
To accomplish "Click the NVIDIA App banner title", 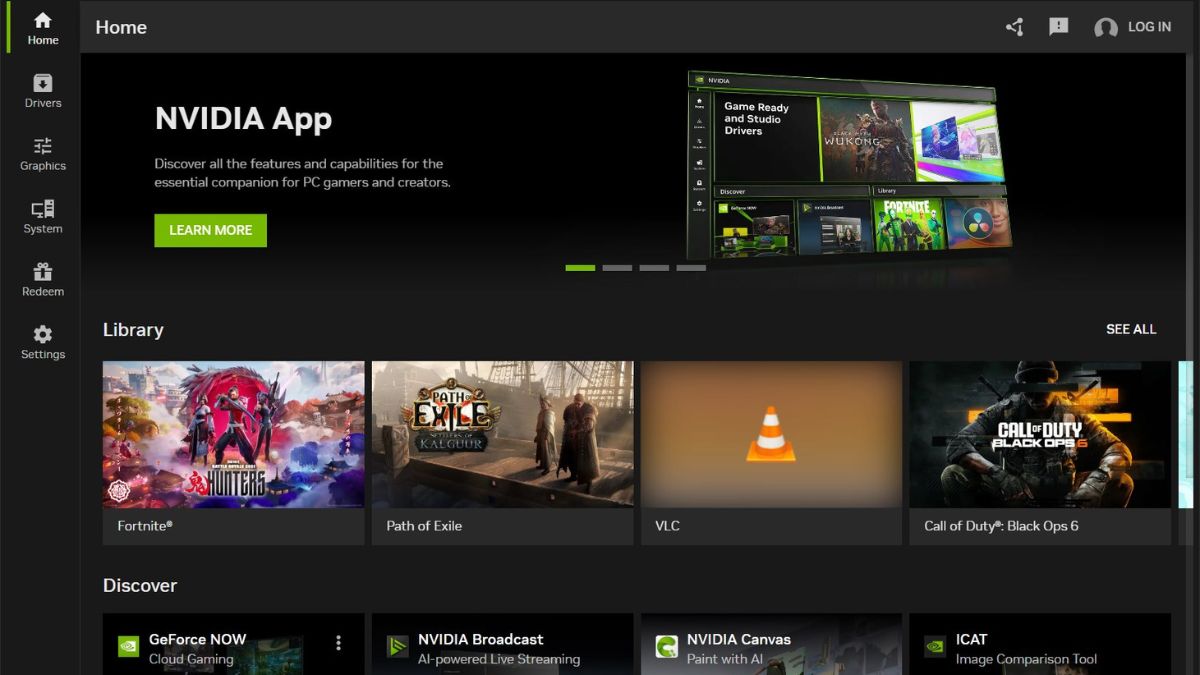I will (243, 119).
